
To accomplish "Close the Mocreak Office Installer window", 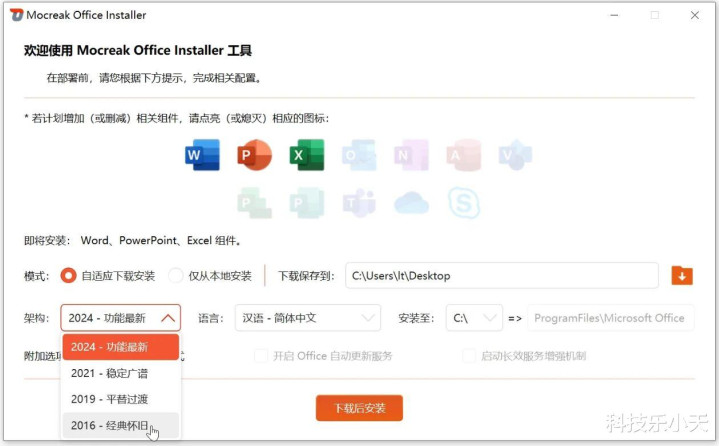I will 695,15.
